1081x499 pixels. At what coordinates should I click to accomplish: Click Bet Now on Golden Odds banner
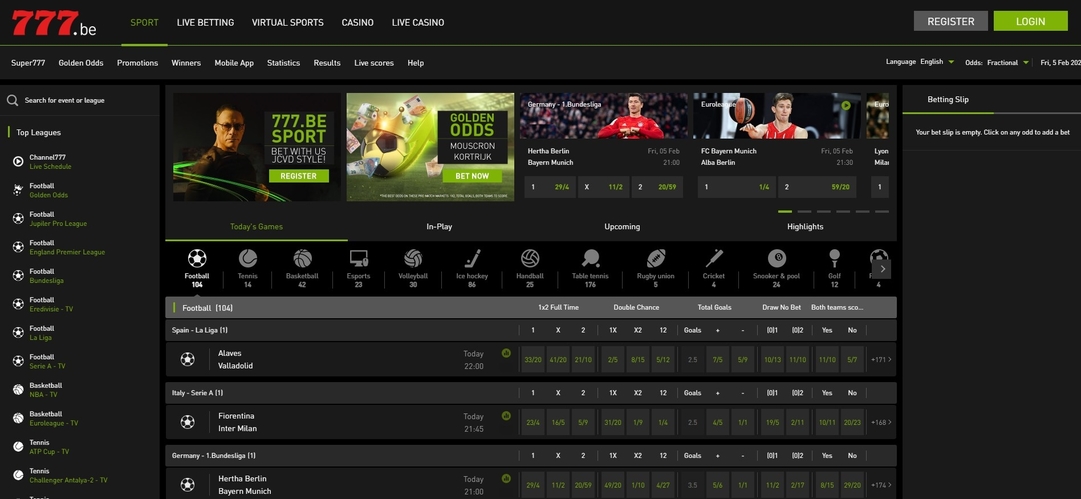[472, 176]
